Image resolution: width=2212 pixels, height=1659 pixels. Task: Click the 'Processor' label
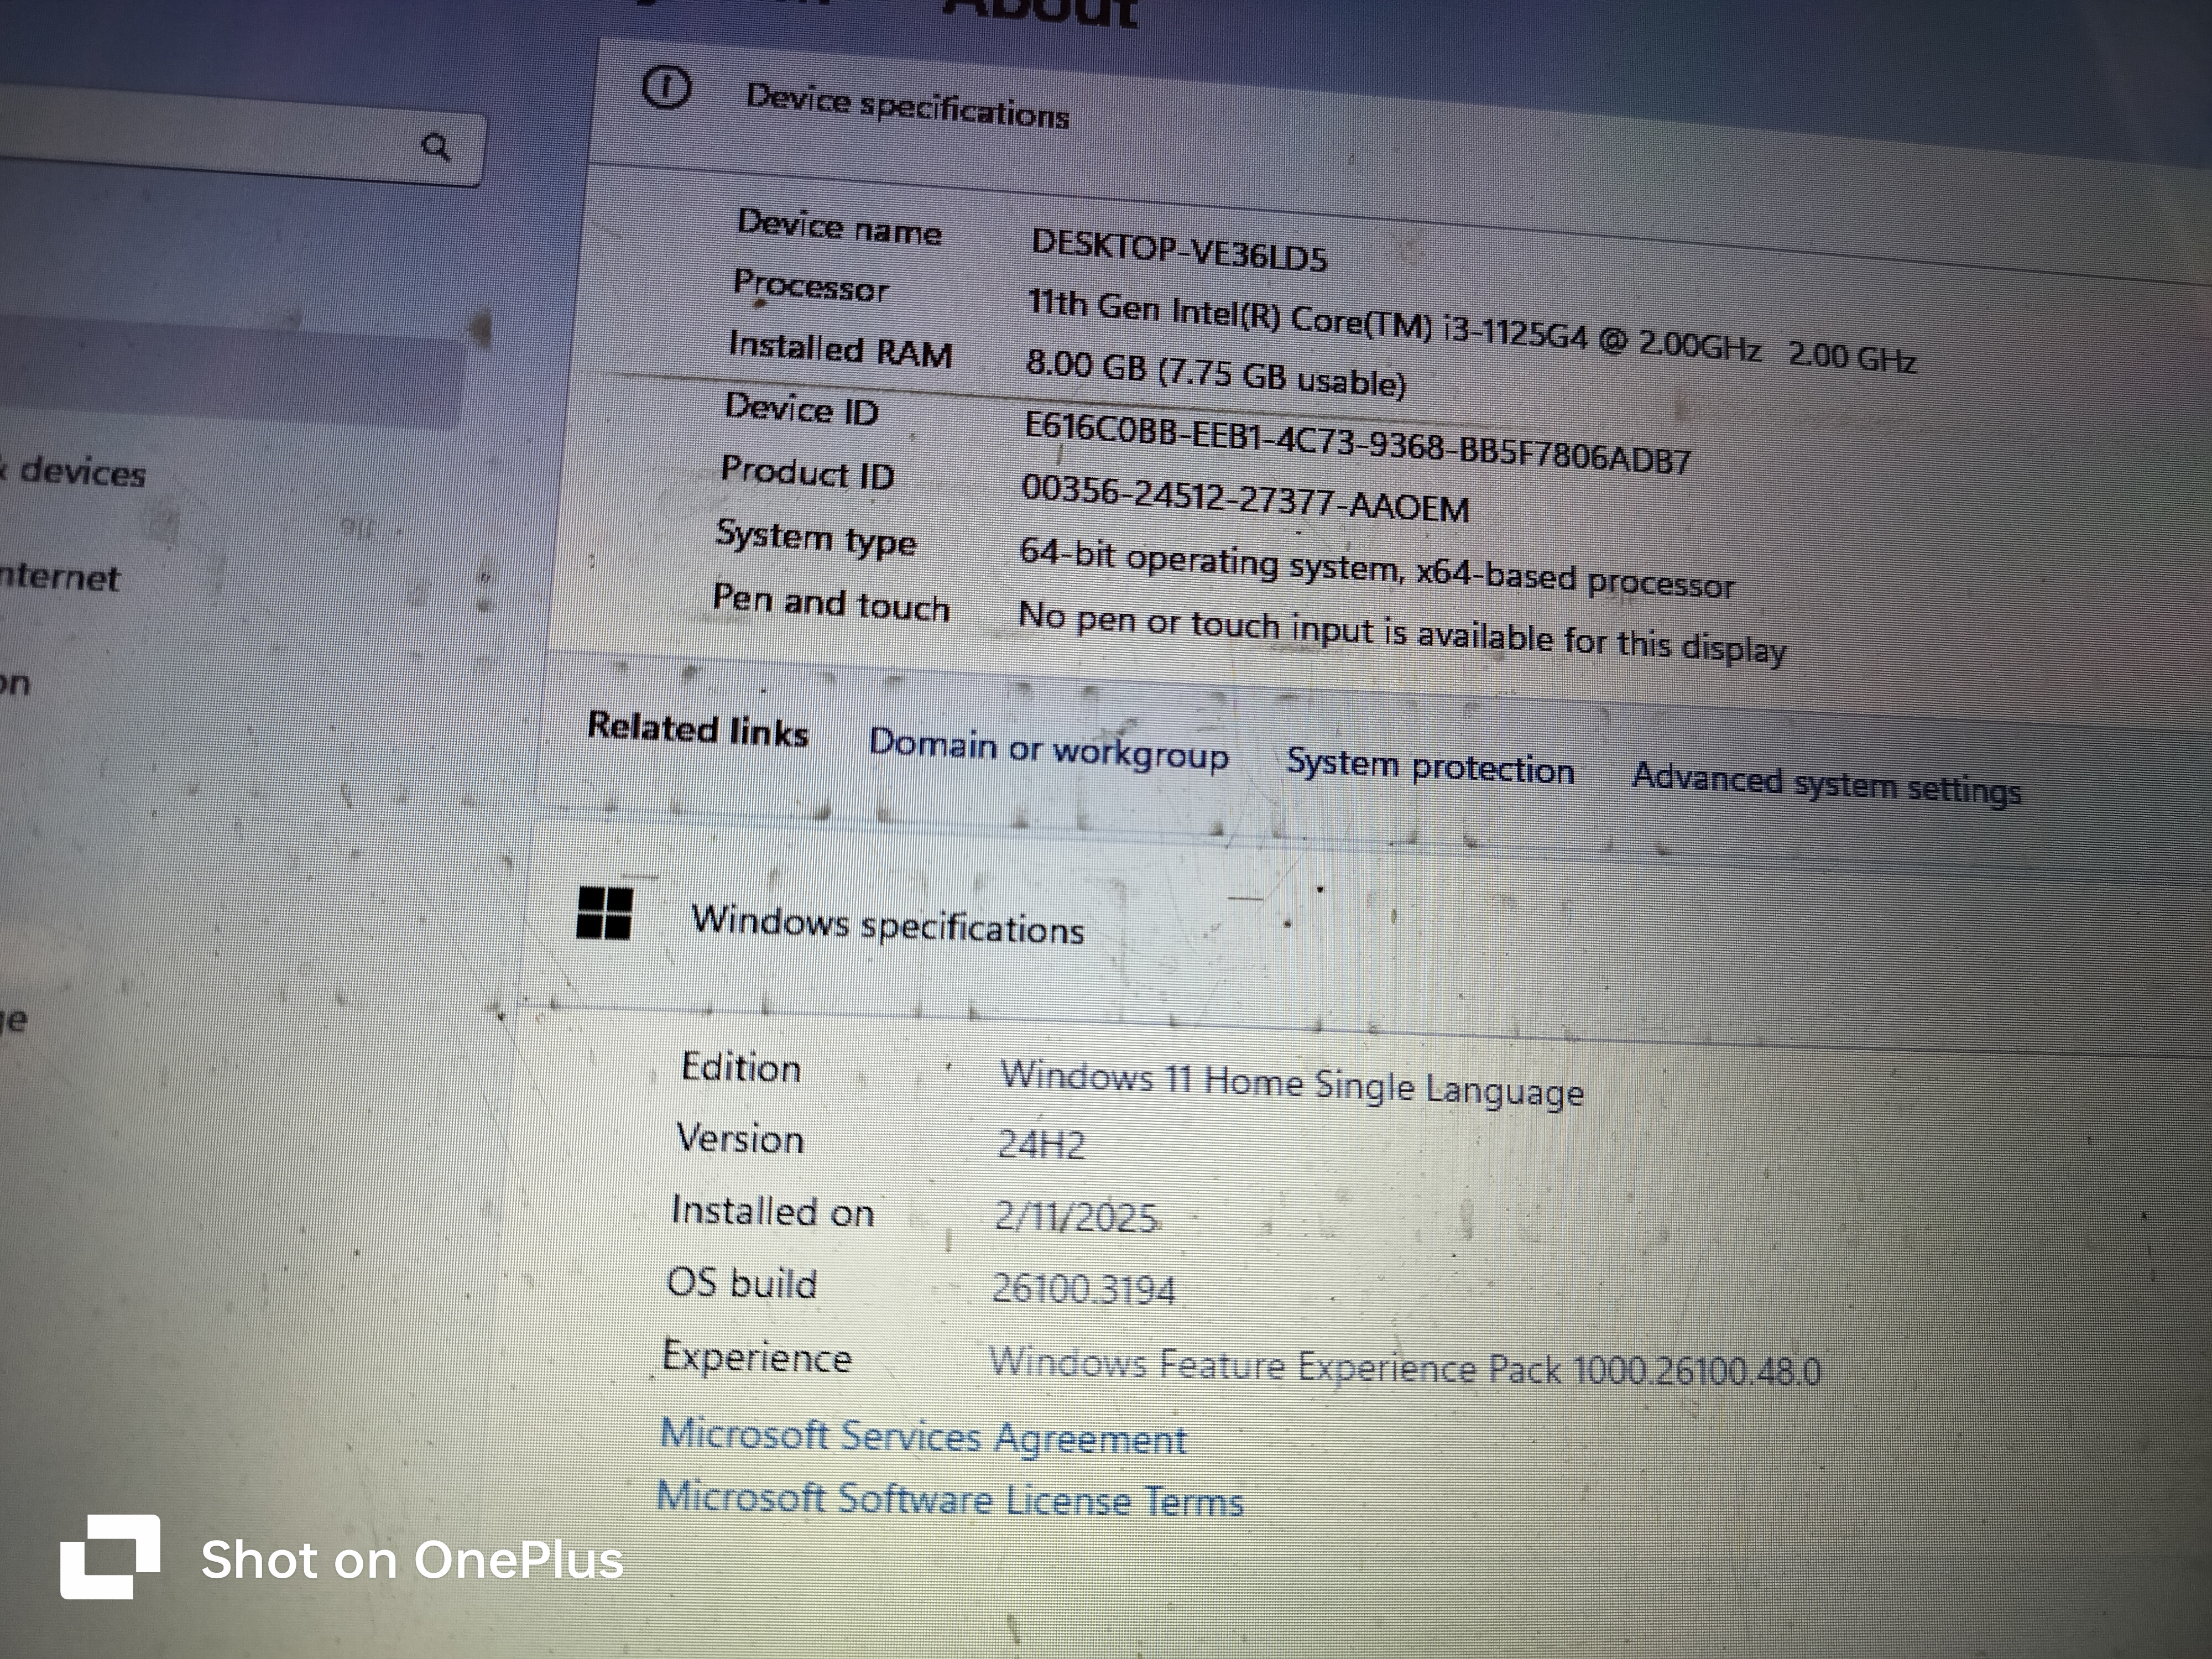coord(810,286)
